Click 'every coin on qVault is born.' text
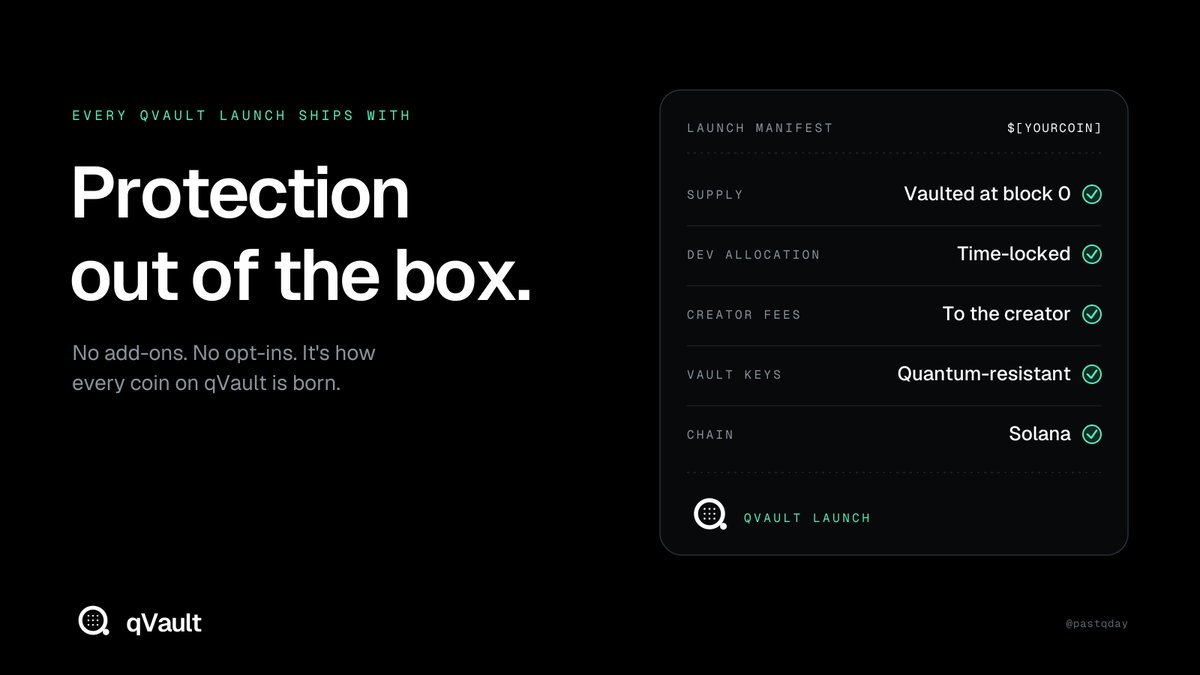1200x675 pixels. [206, 383]
